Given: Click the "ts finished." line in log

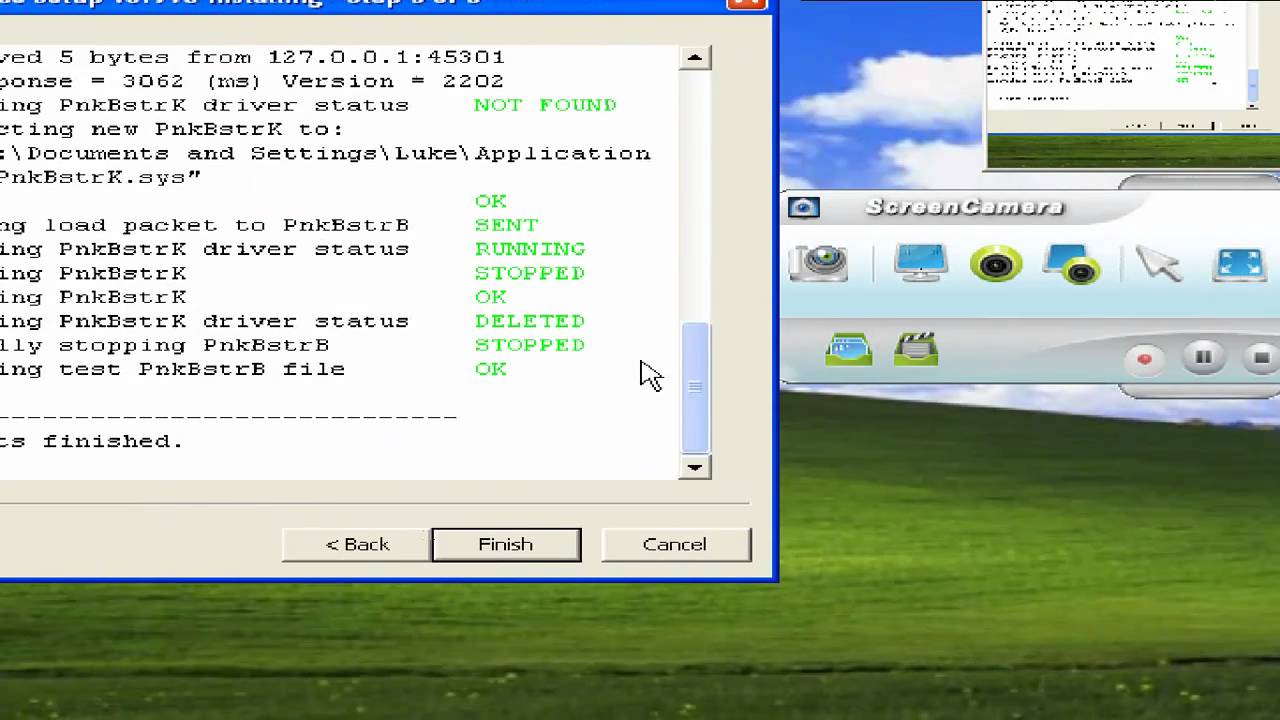Looking at the screenshot, I should 92,441.
